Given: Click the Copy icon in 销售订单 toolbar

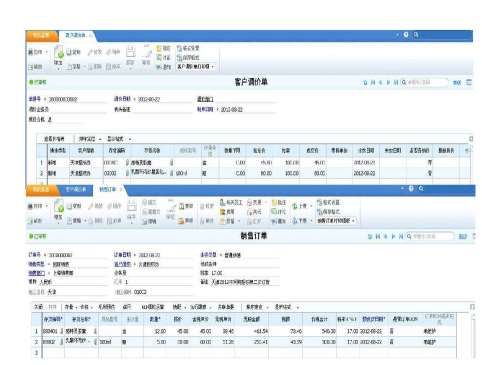Looking at the screenshot, I should pyautogui.click(x=70, y=206).
